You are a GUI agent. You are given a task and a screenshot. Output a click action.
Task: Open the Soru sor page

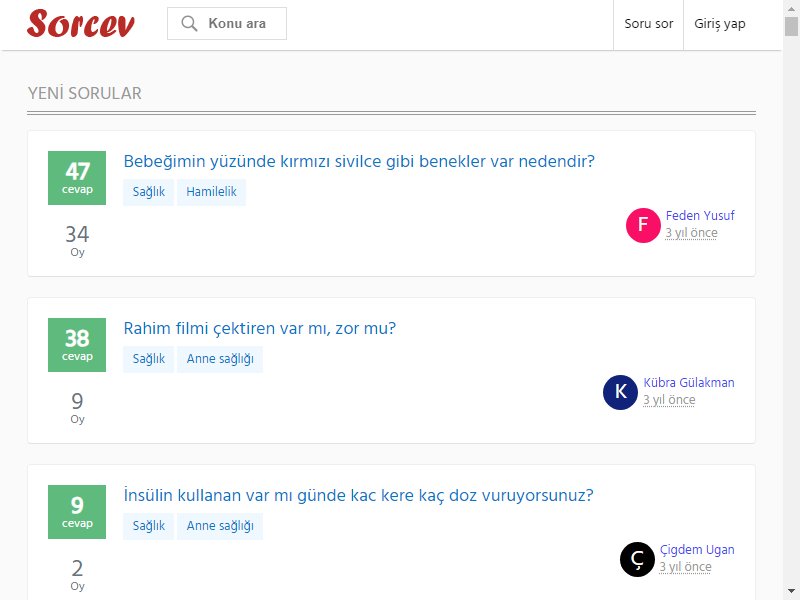coord(648,24)
